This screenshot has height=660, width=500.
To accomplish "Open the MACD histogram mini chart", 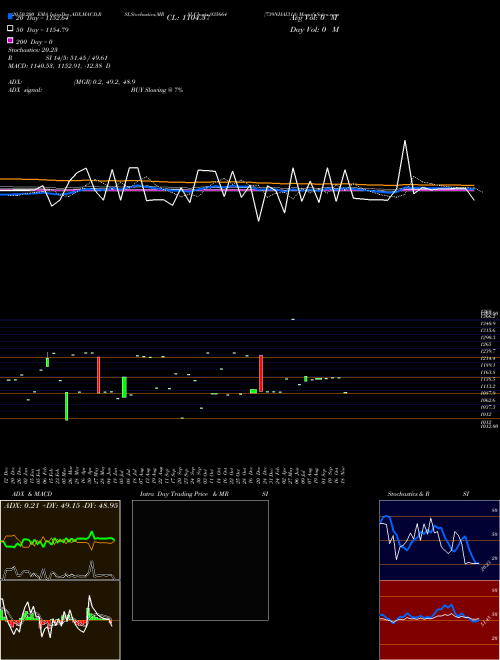I will 60,620.
